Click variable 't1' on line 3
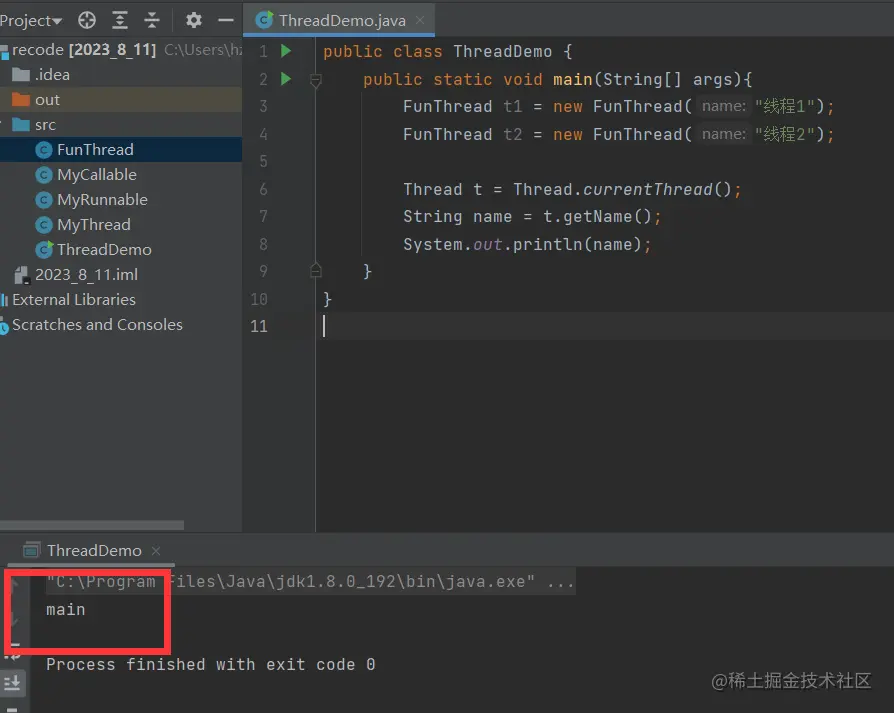The height and width of the screenshot is (713, 894). tap(513, 107)
